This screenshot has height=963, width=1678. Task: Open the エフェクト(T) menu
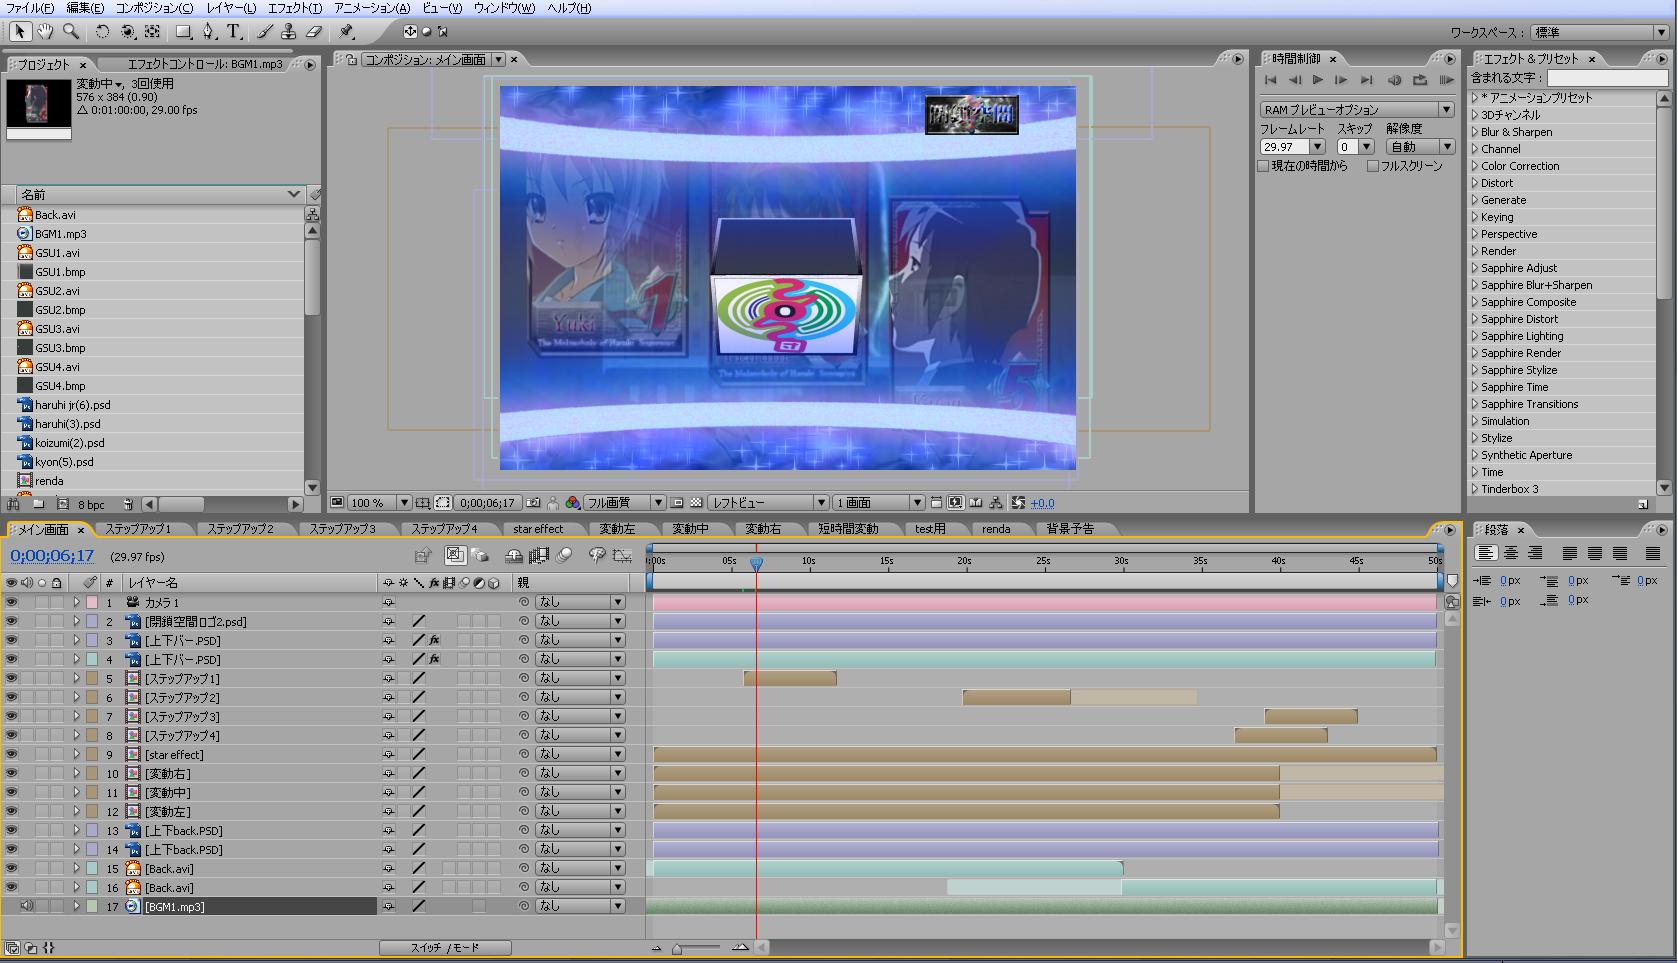point(295,8)
